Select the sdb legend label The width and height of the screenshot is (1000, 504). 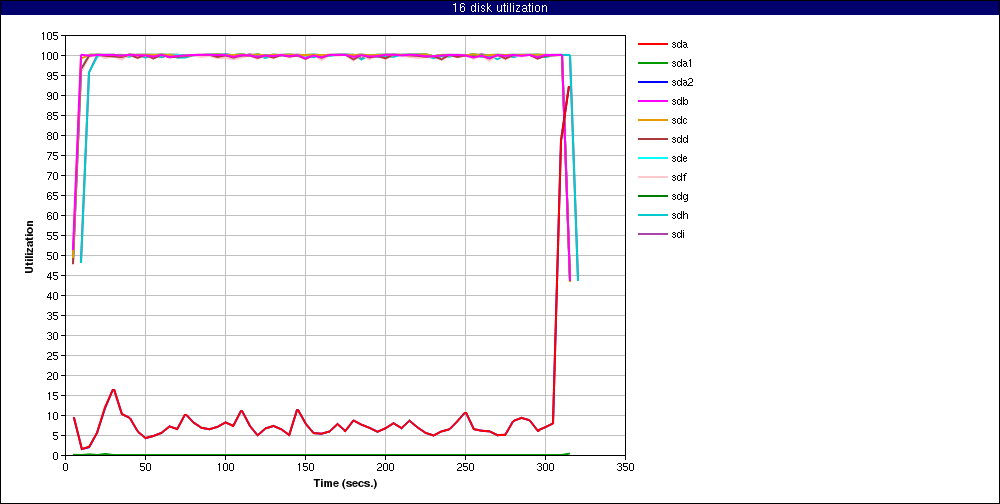point(679,101)
